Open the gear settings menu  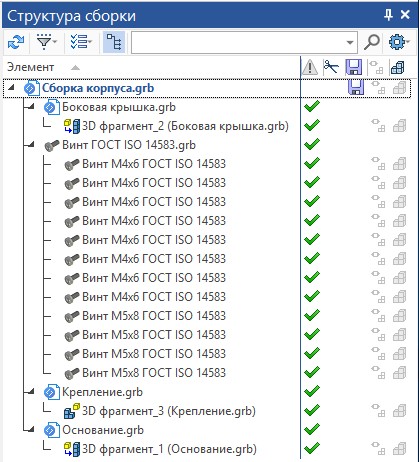(399, 42)
